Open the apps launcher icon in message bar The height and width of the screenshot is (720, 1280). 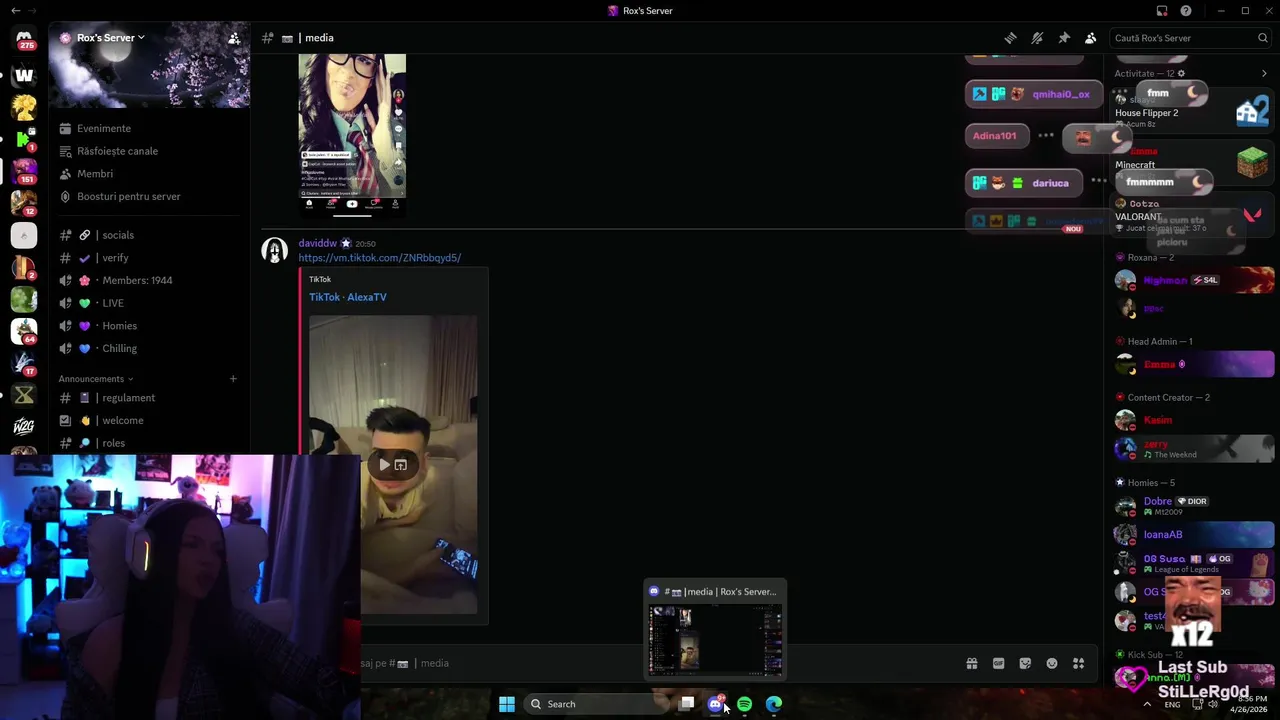(x=1078, y=663)
